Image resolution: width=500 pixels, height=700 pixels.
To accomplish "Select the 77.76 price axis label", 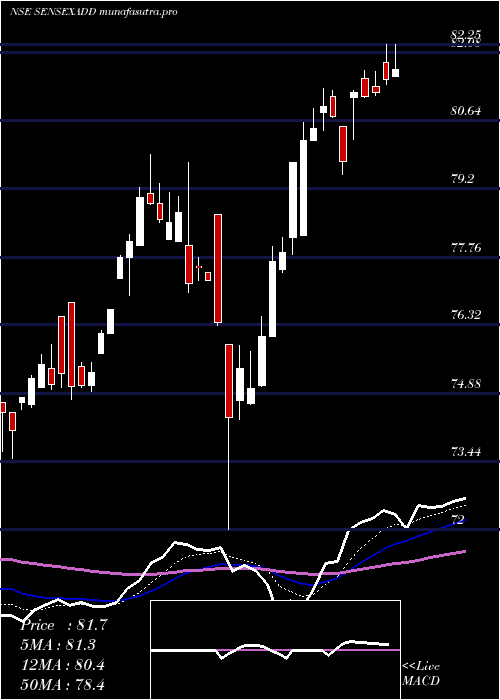I will point(466,248).
